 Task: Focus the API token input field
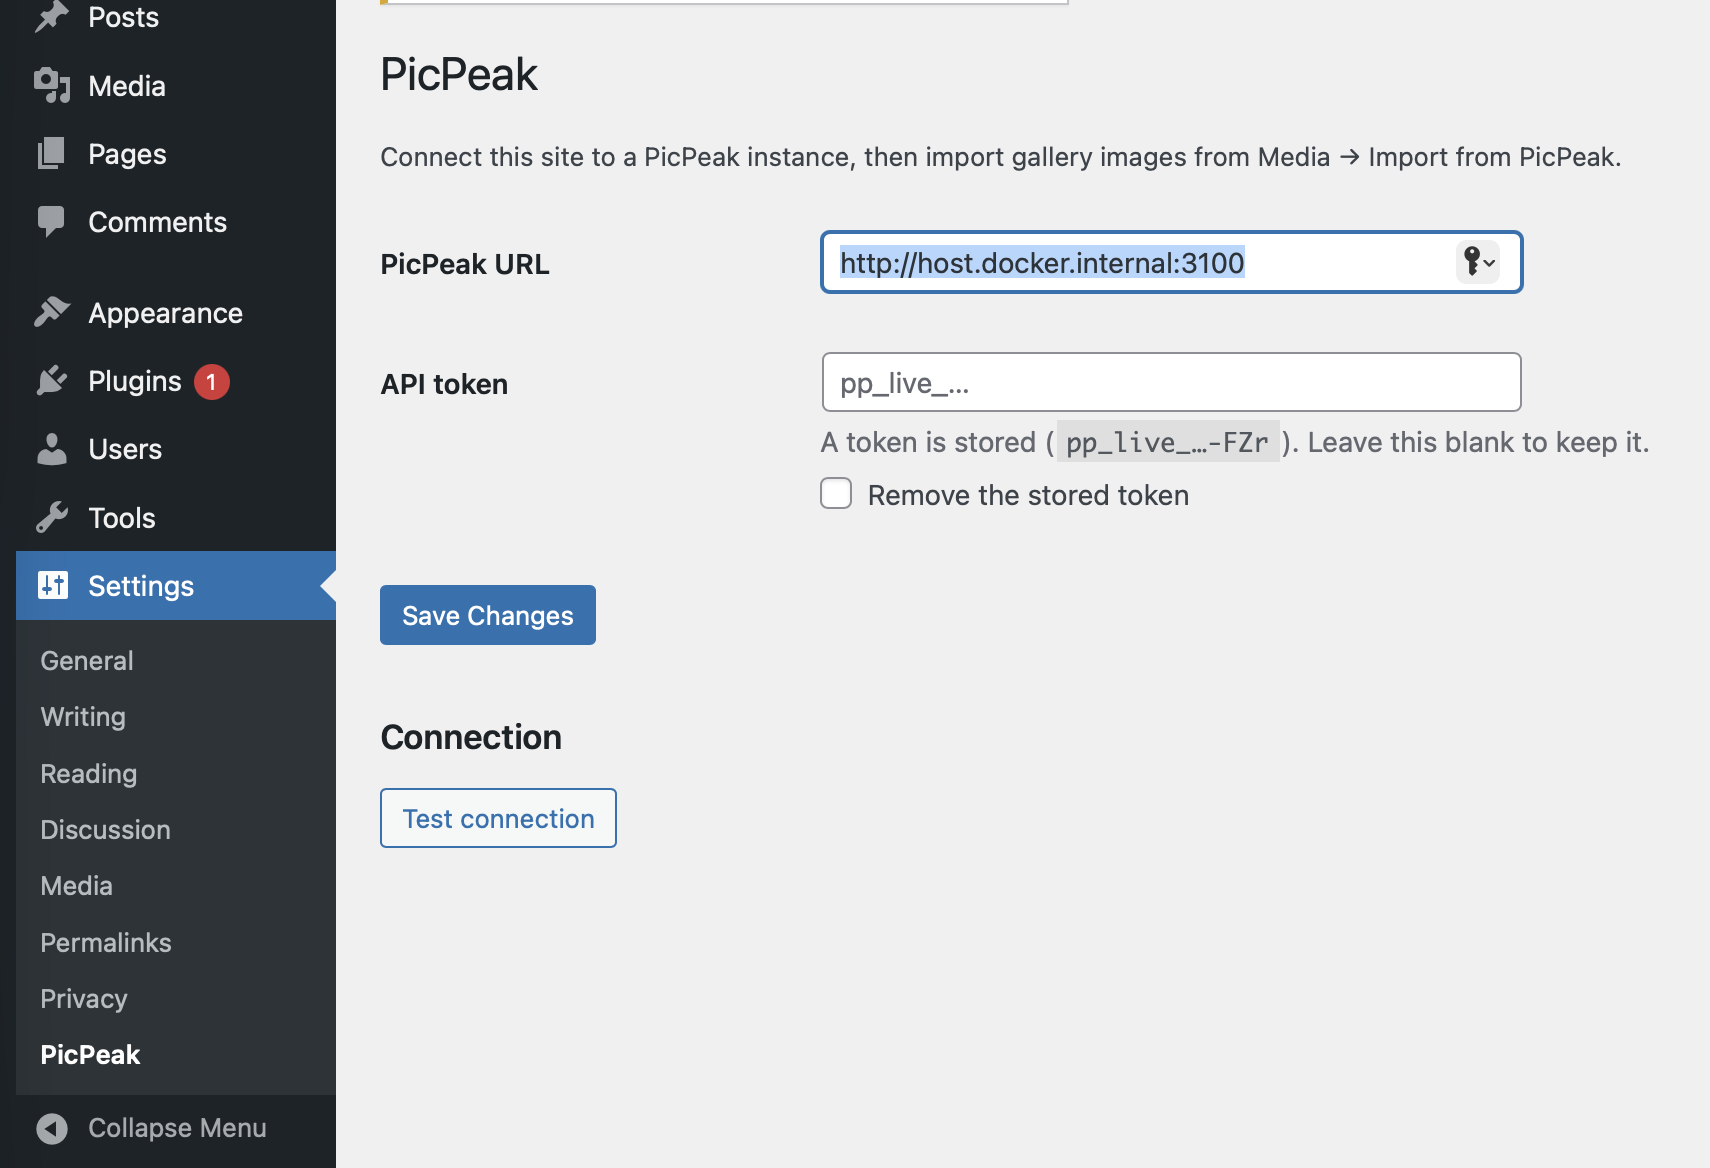1172,382
